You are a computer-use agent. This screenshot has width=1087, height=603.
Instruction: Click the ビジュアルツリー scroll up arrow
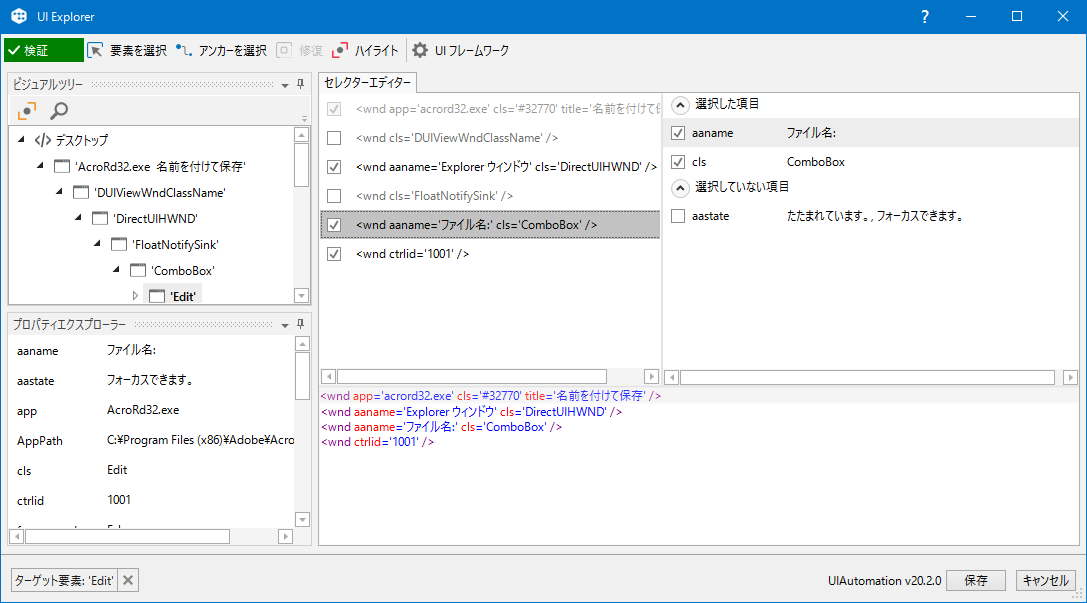point(302,135)
